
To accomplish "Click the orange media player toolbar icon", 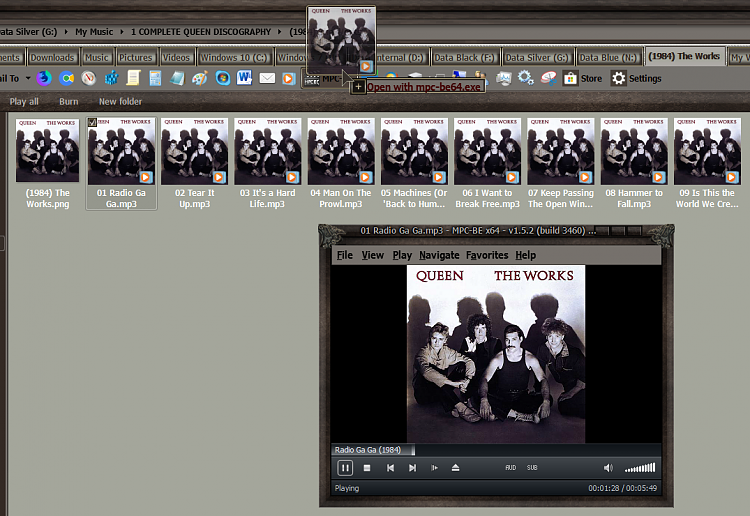I will click(x=289, y=78).
